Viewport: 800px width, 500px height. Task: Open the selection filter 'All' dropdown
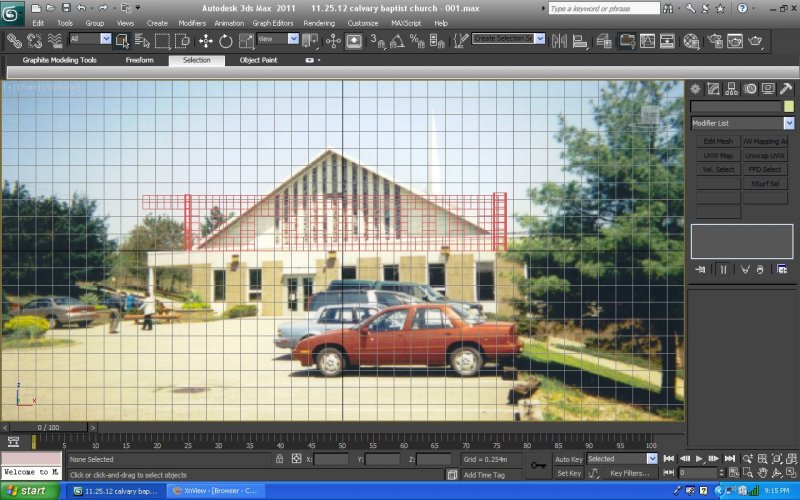point(106,39)
